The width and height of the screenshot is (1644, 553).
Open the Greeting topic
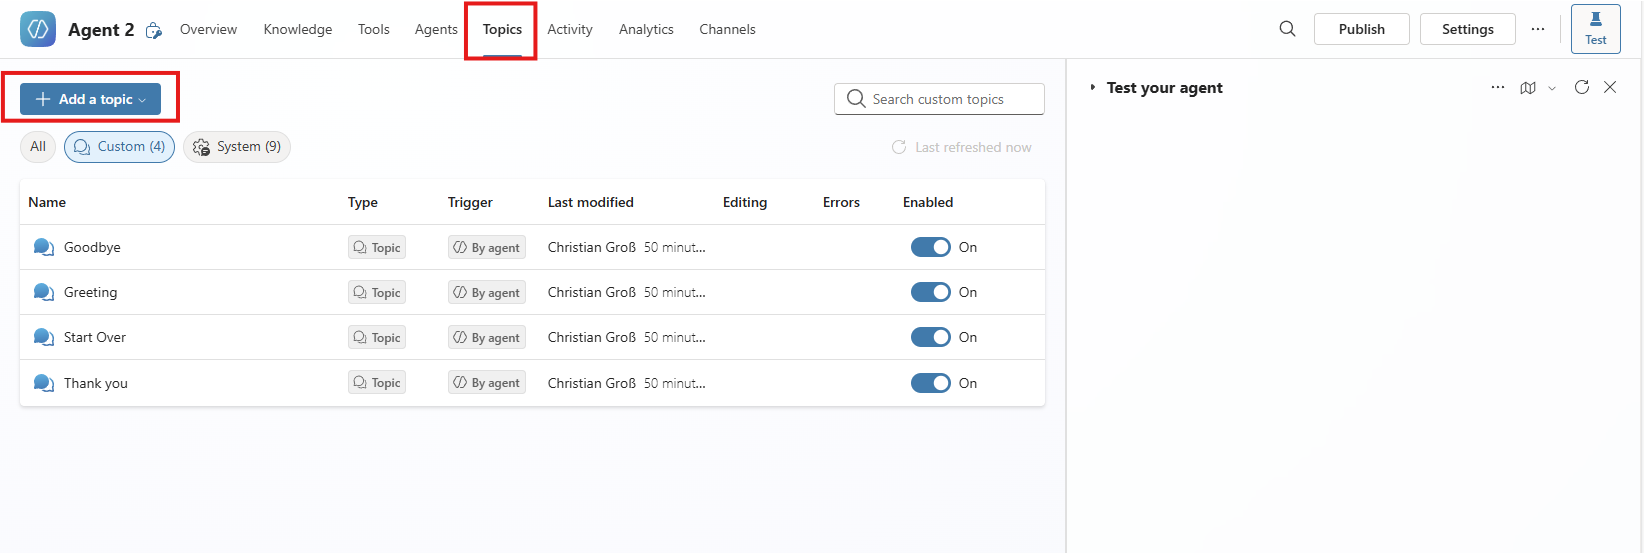tap(90, 292)
